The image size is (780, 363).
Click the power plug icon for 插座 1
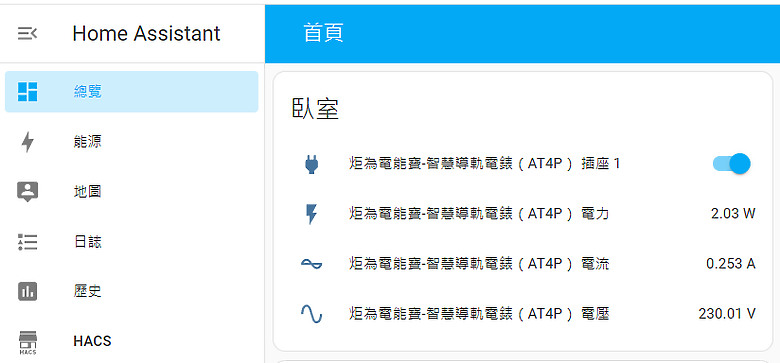(311, 164)
